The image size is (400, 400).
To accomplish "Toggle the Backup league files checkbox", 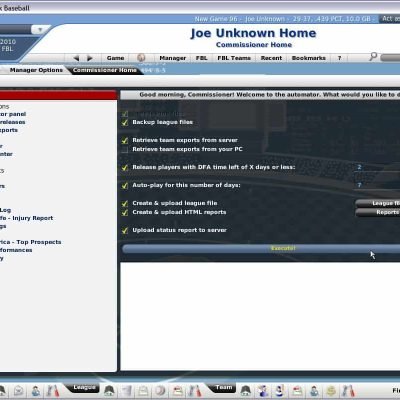I will tap(125, 122).
